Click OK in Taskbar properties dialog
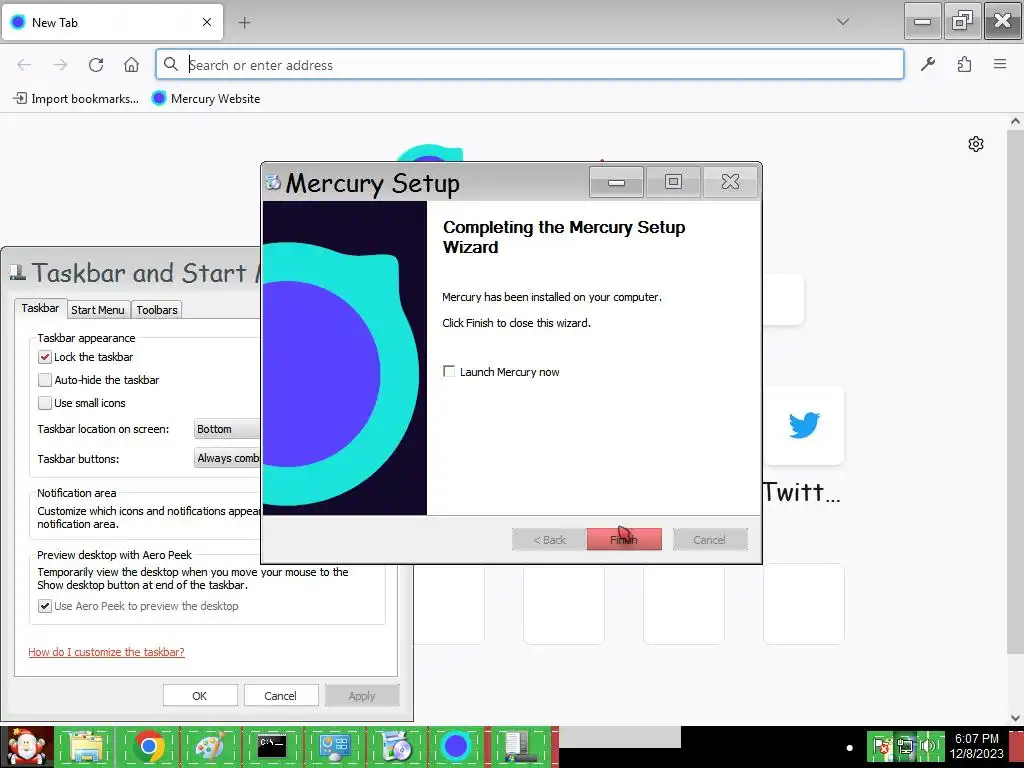This screenshot has height=768, width=1024. (200, 696)
